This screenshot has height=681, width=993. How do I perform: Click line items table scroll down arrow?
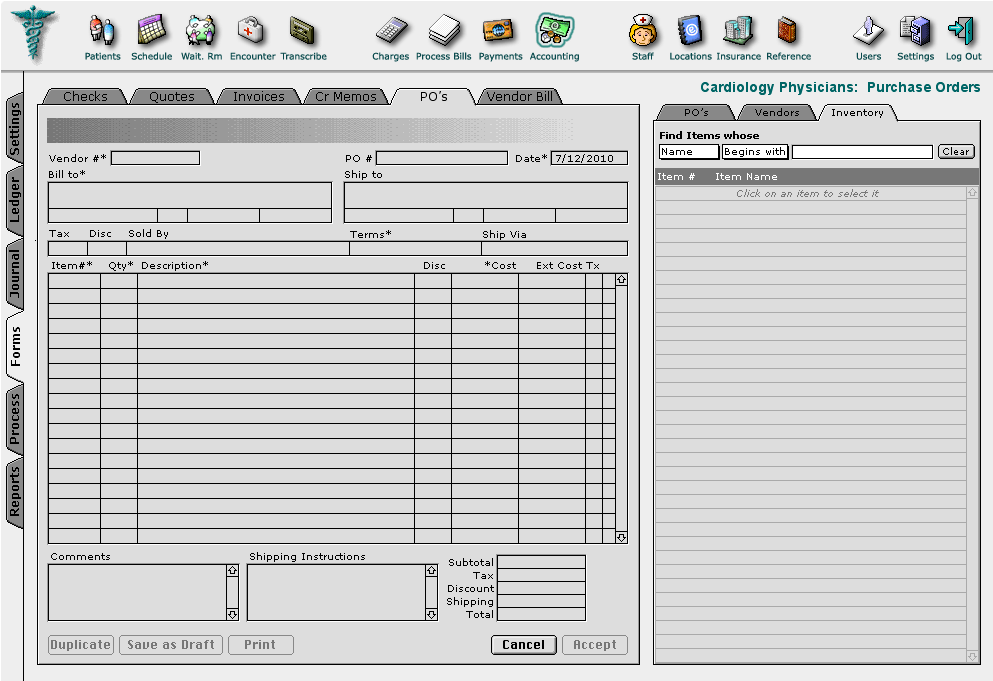621,537
